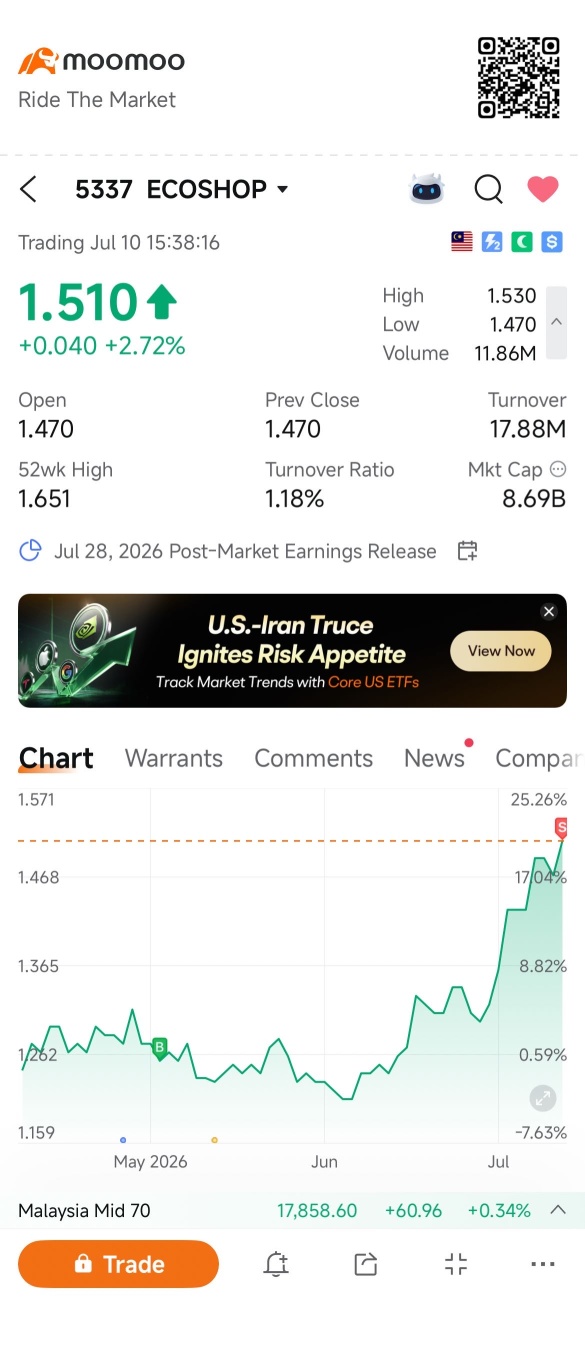Collapse the quote details chevron
Image resolution: width=585 pixels, height=1351 pixels.
[x=557, y=323]
